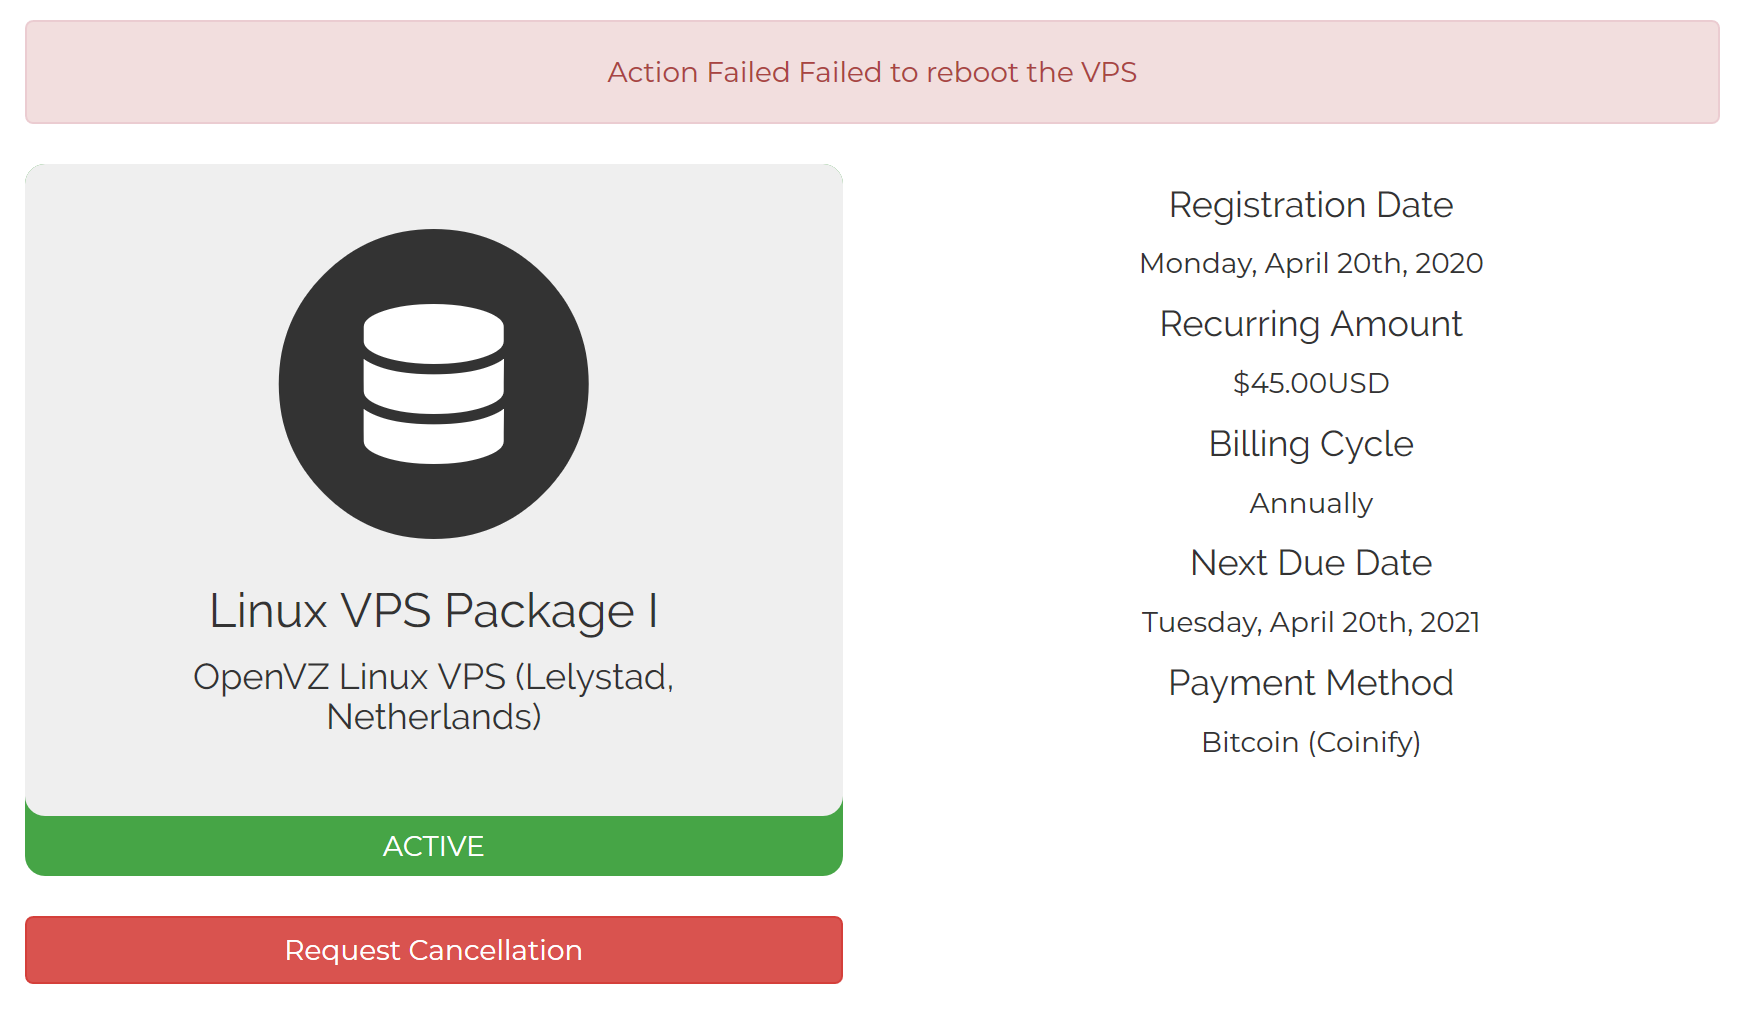This screenshot has width=1746, height=1022.
Task: Click the word Bitcoin in payment method
Action: pos(1250,742)
